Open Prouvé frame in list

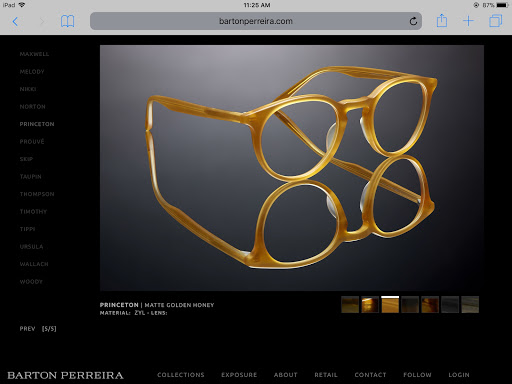point(32,142)
